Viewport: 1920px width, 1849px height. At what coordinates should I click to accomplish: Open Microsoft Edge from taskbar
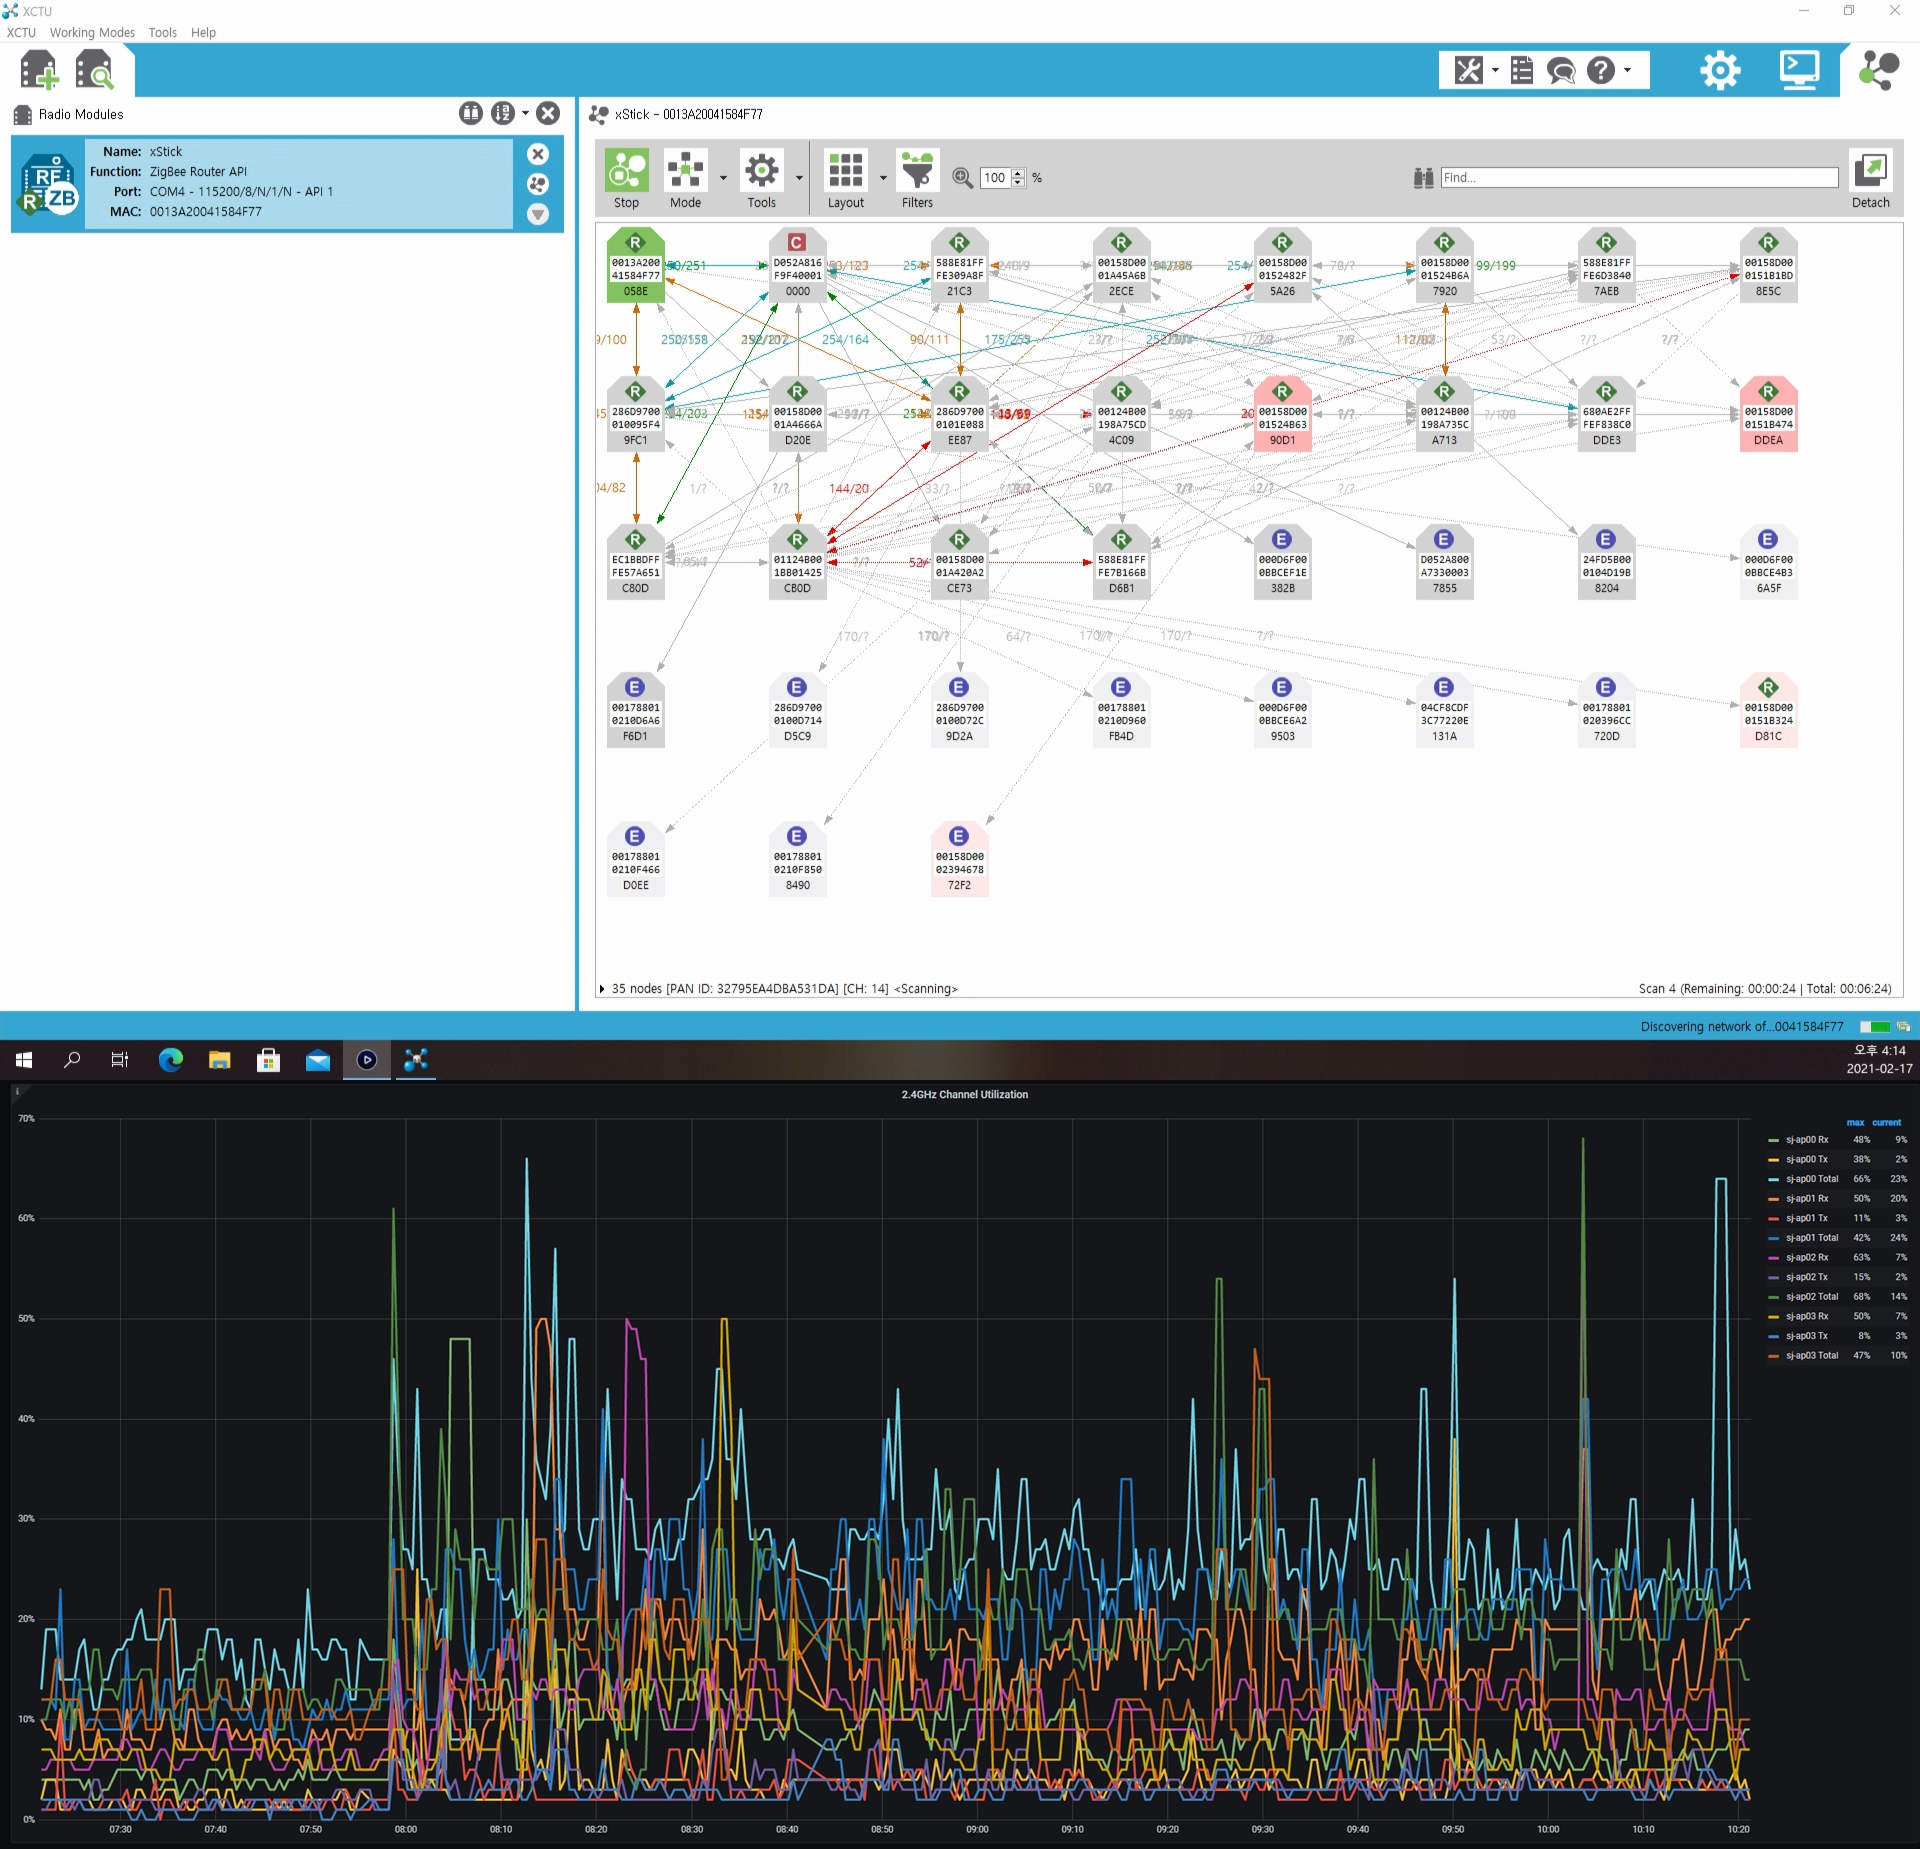click(171, 1060)
